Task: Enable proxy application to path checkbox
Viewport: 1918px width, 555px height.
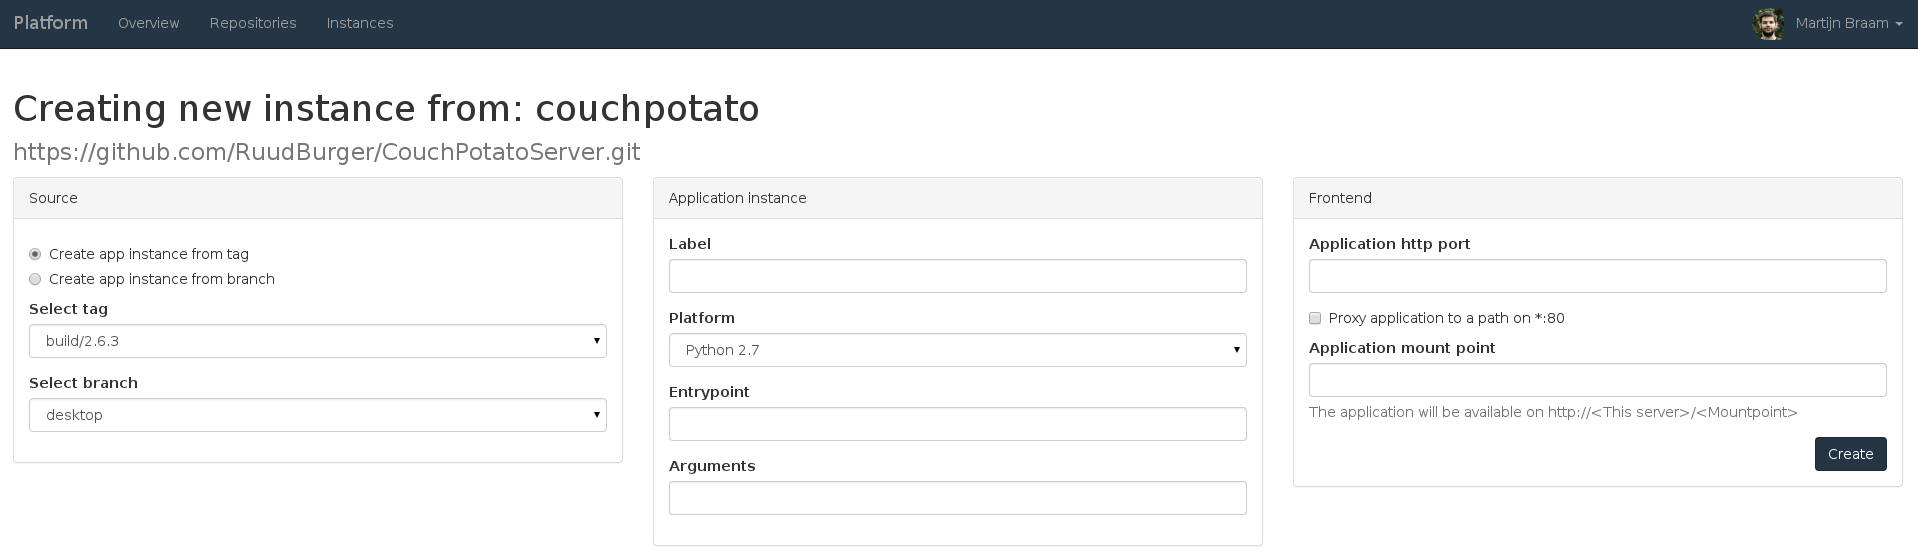Action: 1315,318
